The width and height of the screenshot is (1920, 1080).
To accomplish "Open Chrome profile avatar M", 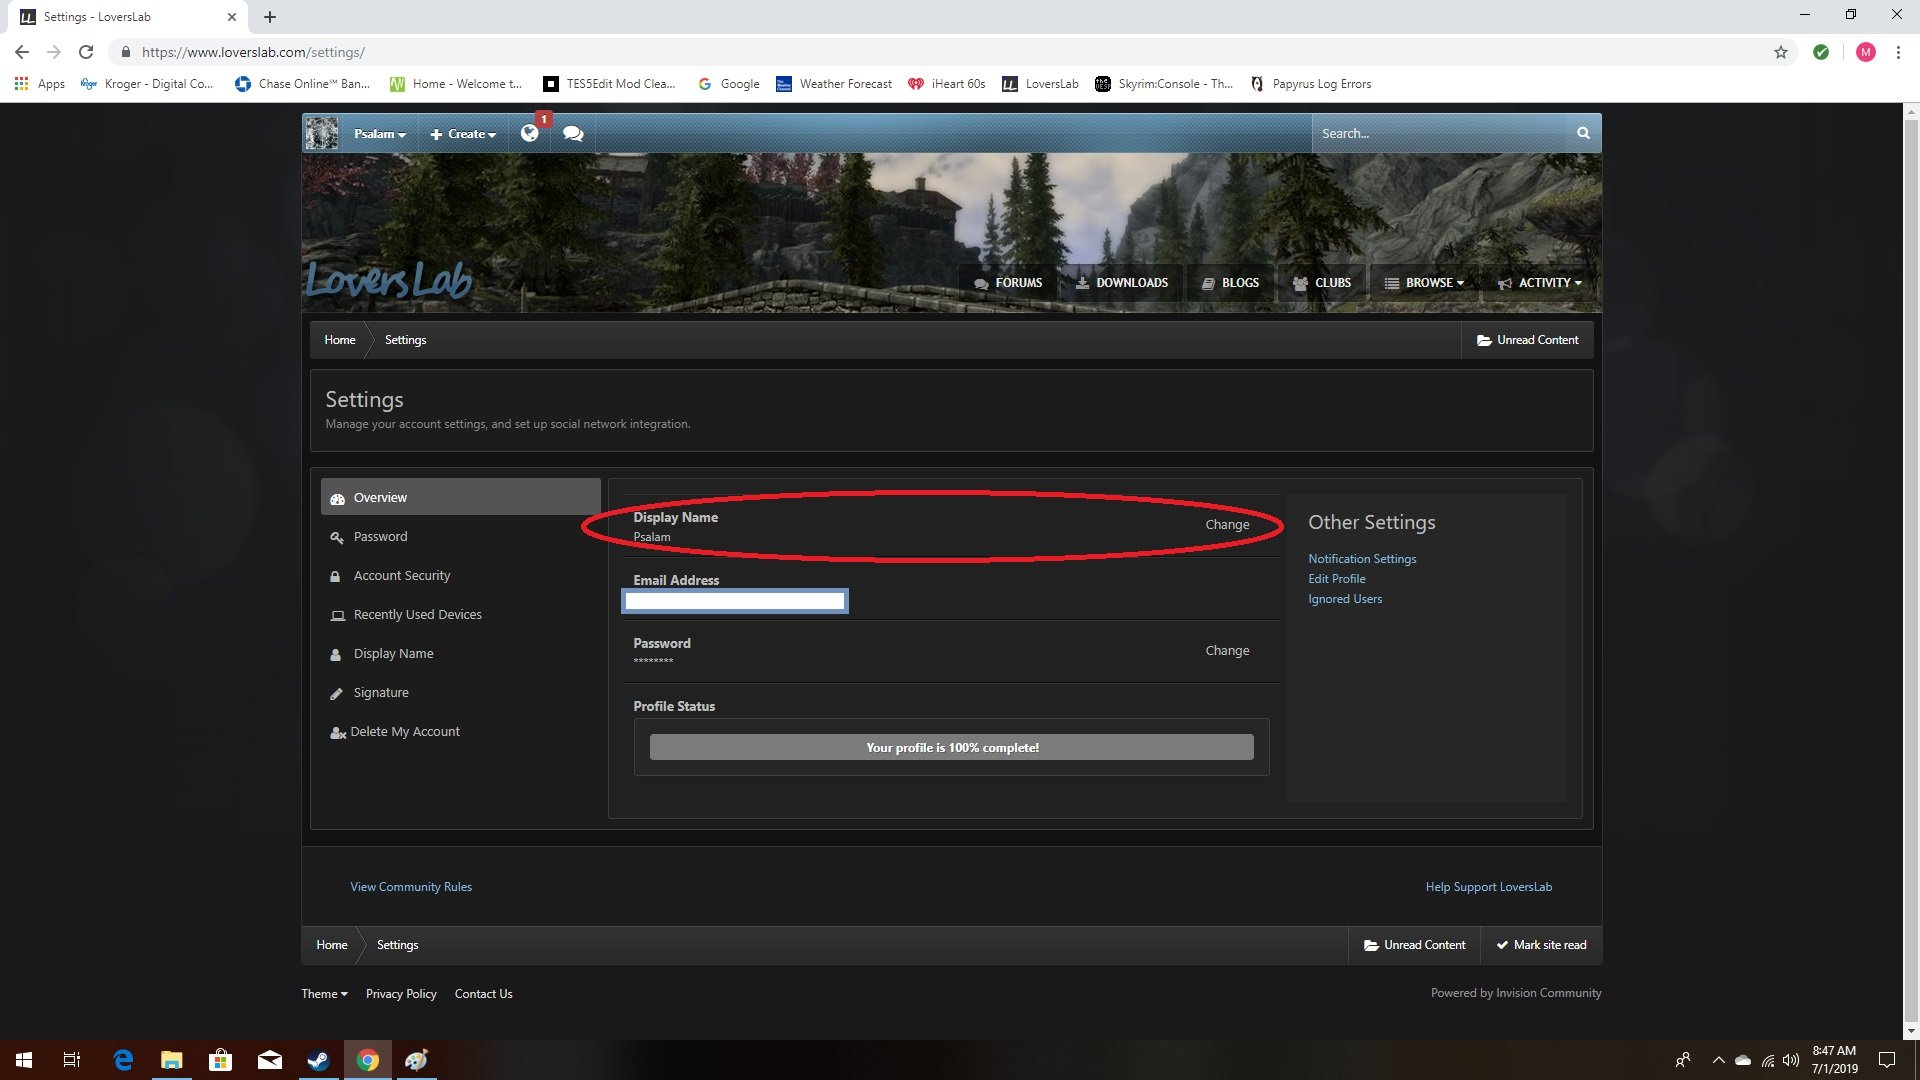I will (x=1866, y=52).
